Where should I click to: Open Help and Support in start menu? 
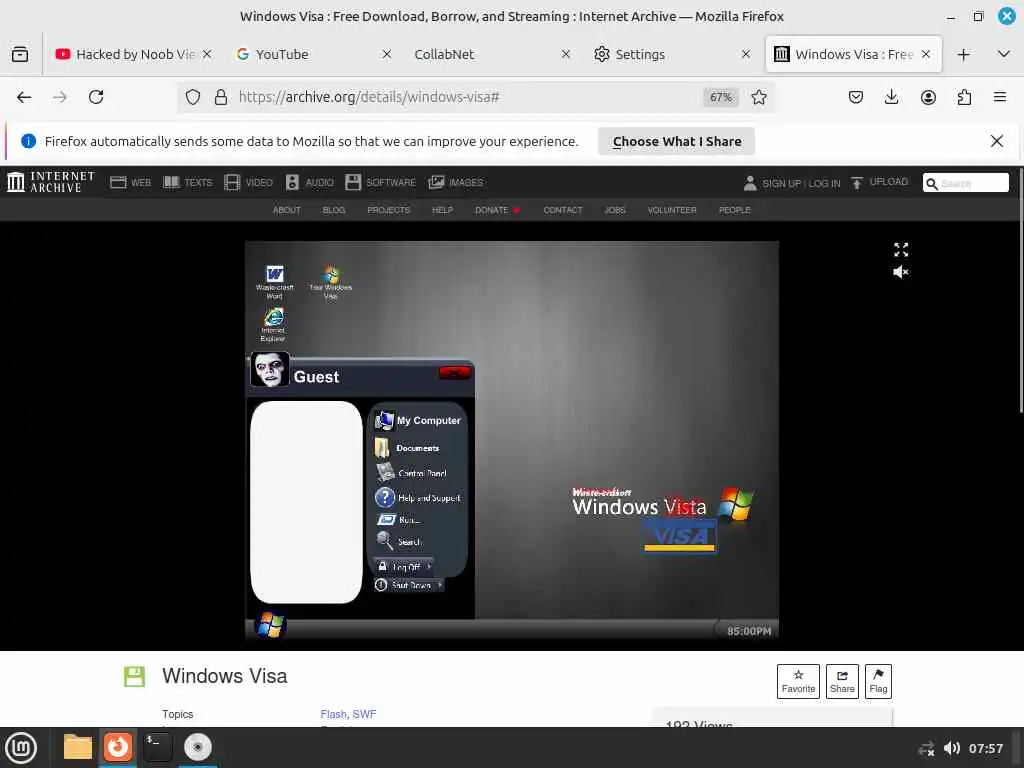(418, 498)
